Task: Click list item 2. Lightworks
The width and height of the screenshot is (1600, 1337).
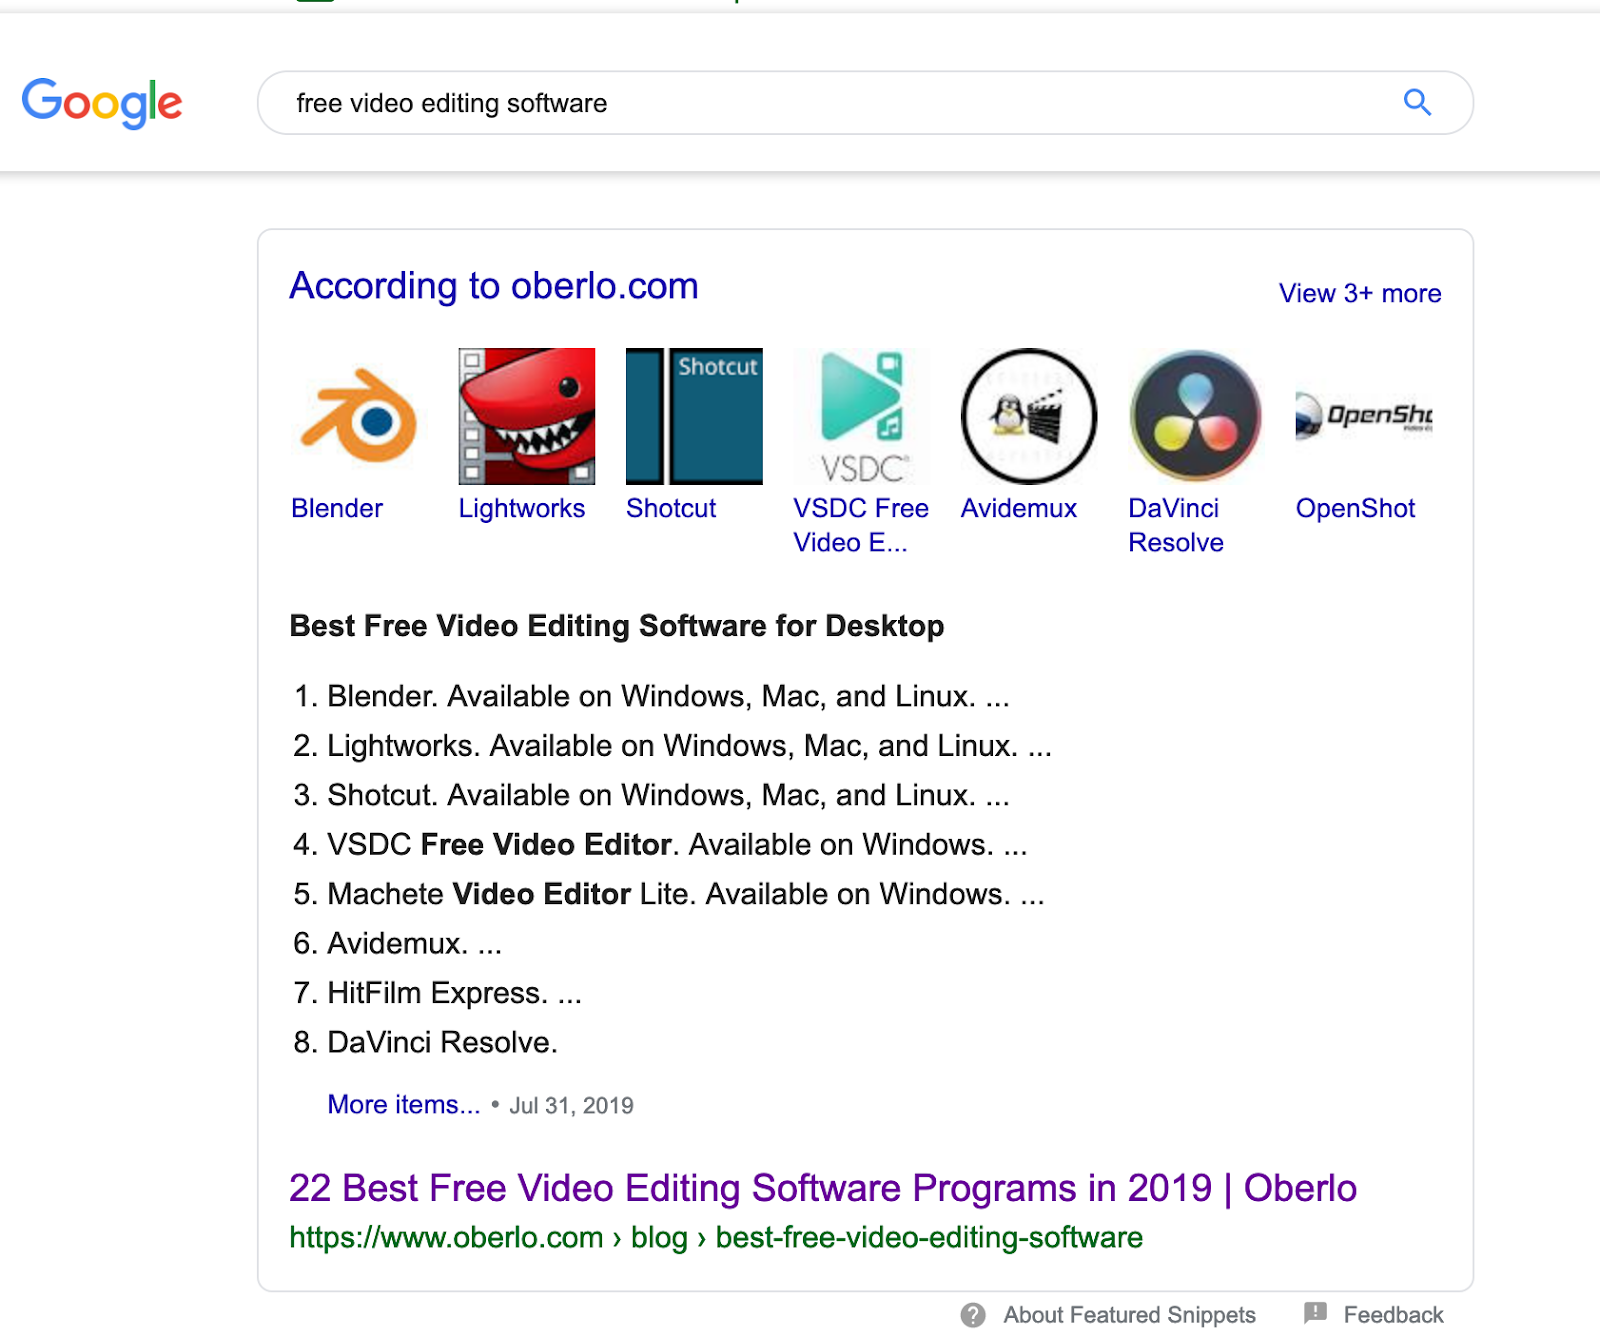Action: click(673, 746)
